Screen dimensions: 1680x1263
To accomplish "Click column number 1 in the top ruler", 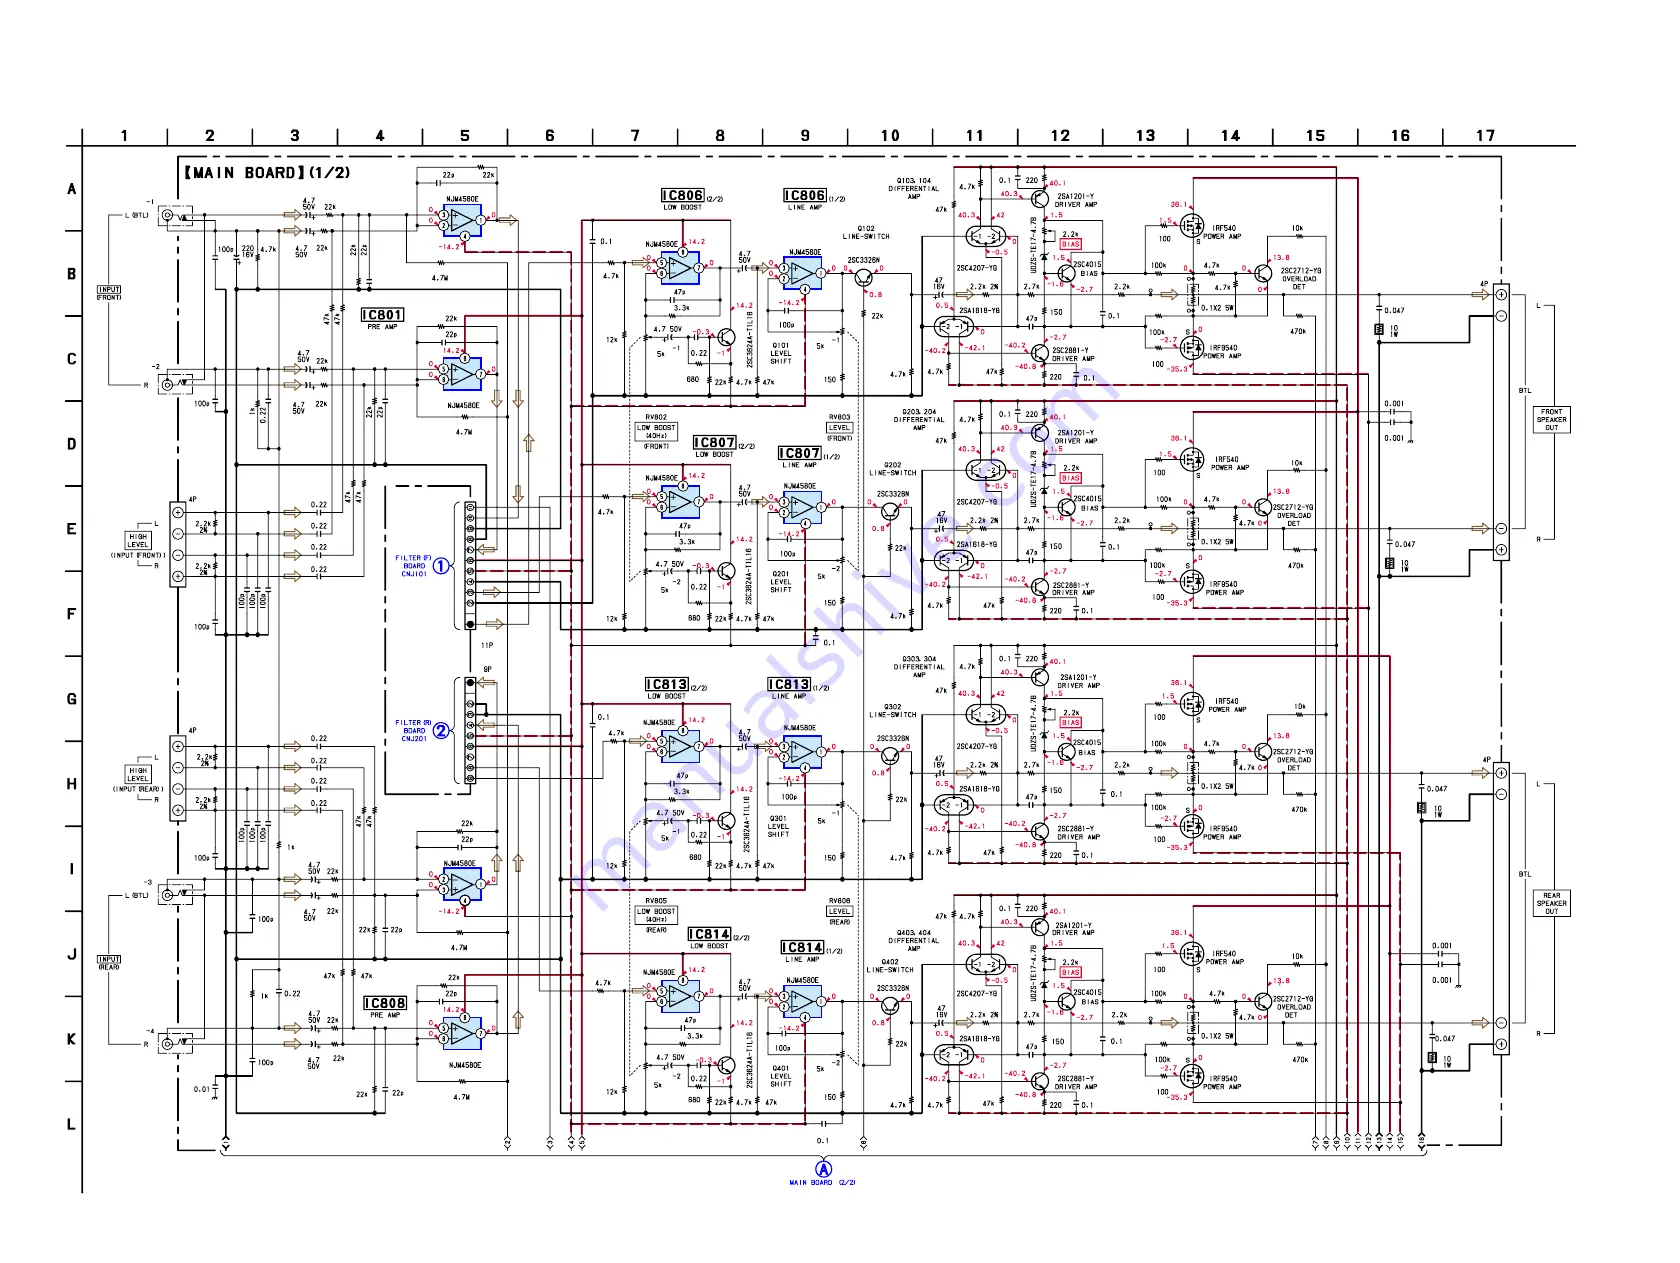I will (x=124, y=135).
